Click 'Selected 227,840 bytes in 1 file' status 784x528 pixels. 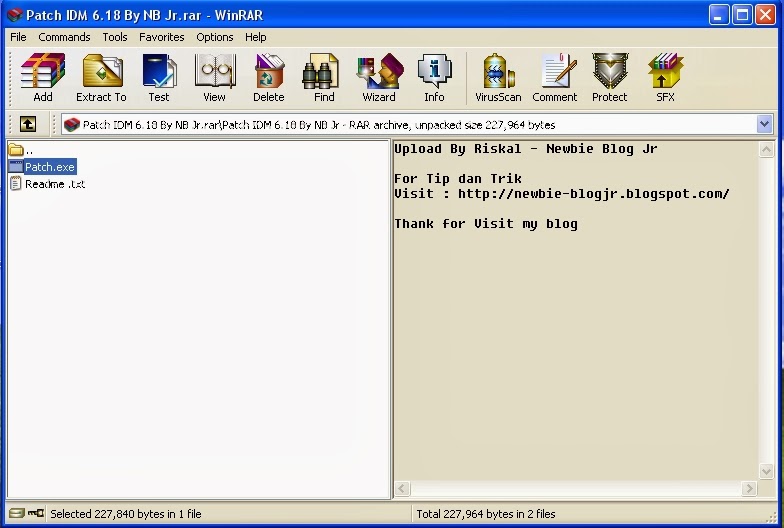[x=126, y=514]
